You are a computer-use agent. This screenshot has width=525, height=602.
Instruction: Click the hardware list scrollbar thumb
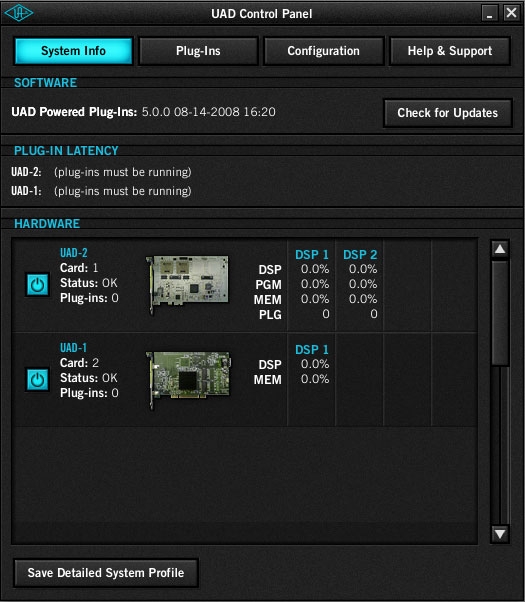(500, 312)
